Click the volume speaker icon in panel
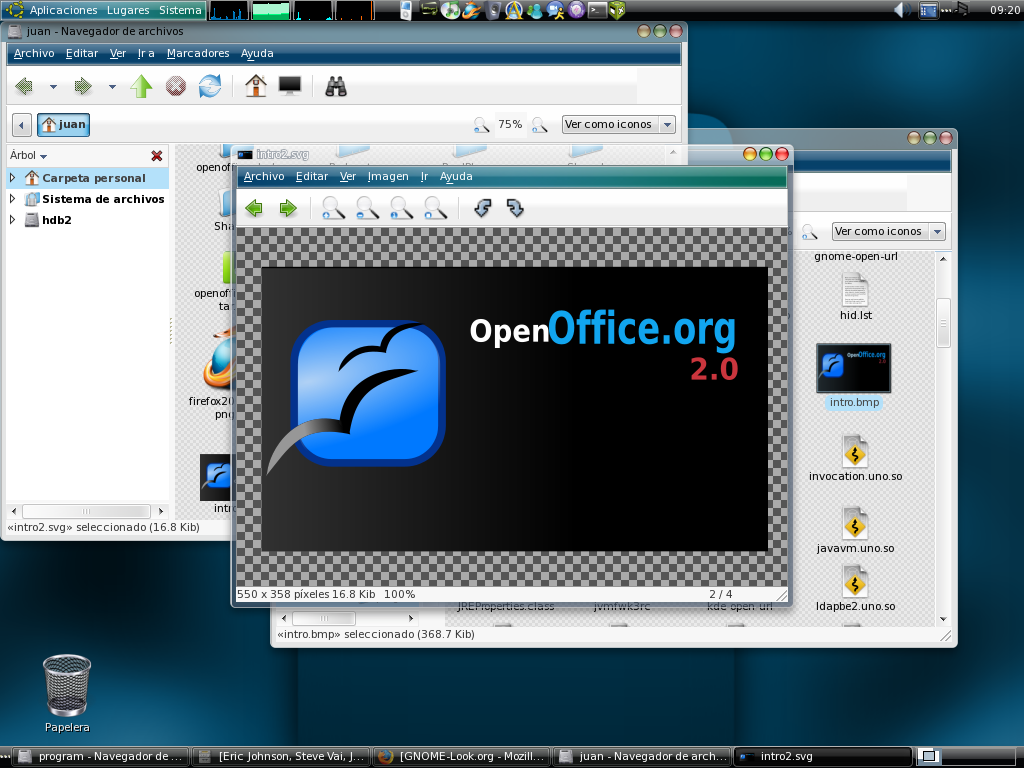Screen dimensions: 1024x768 click(x=903, y=10)
